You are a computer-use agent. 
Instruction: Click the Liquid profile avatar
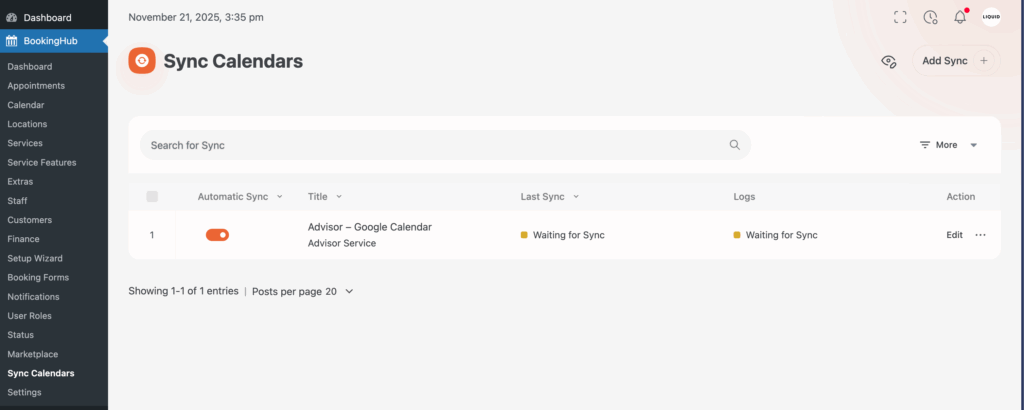click(x=990, y=17)
